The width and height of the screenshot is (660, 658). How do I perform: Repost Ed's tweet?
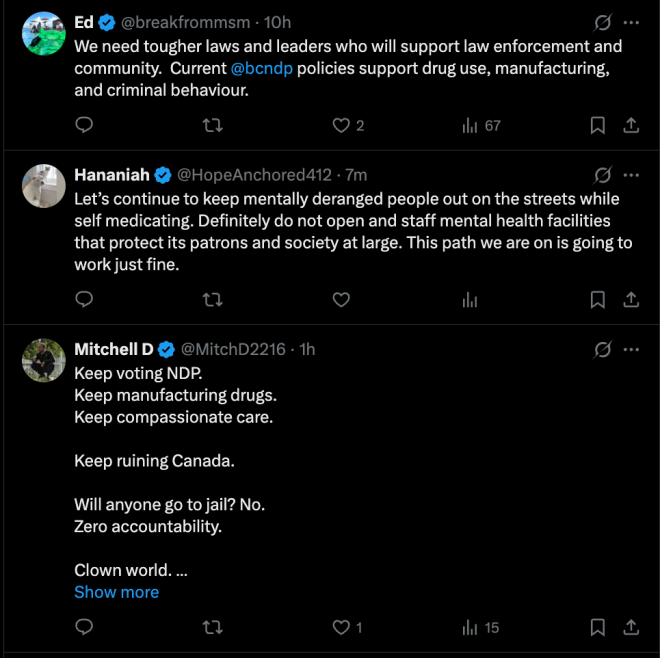pyautogui.click(x=213, y=125)
